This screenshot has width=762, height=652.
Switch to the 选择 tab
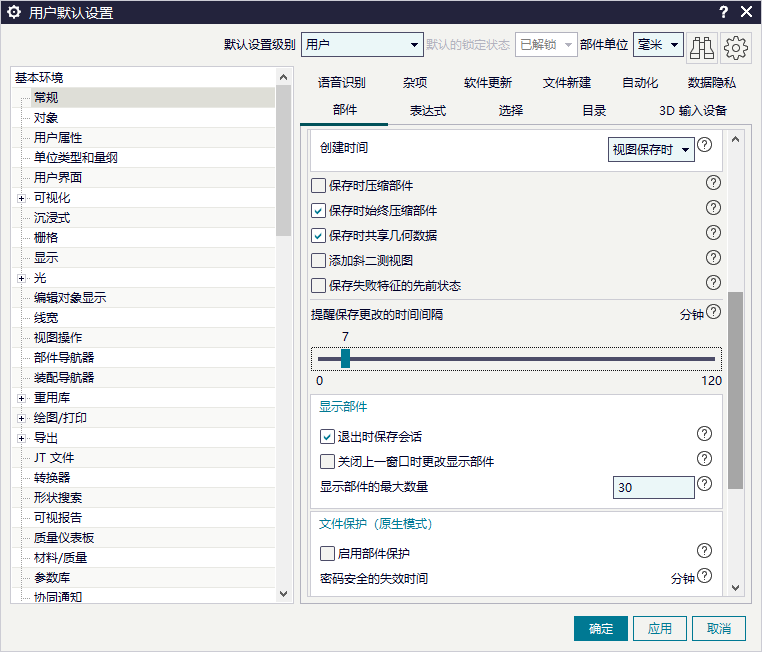tap(511, 111)
